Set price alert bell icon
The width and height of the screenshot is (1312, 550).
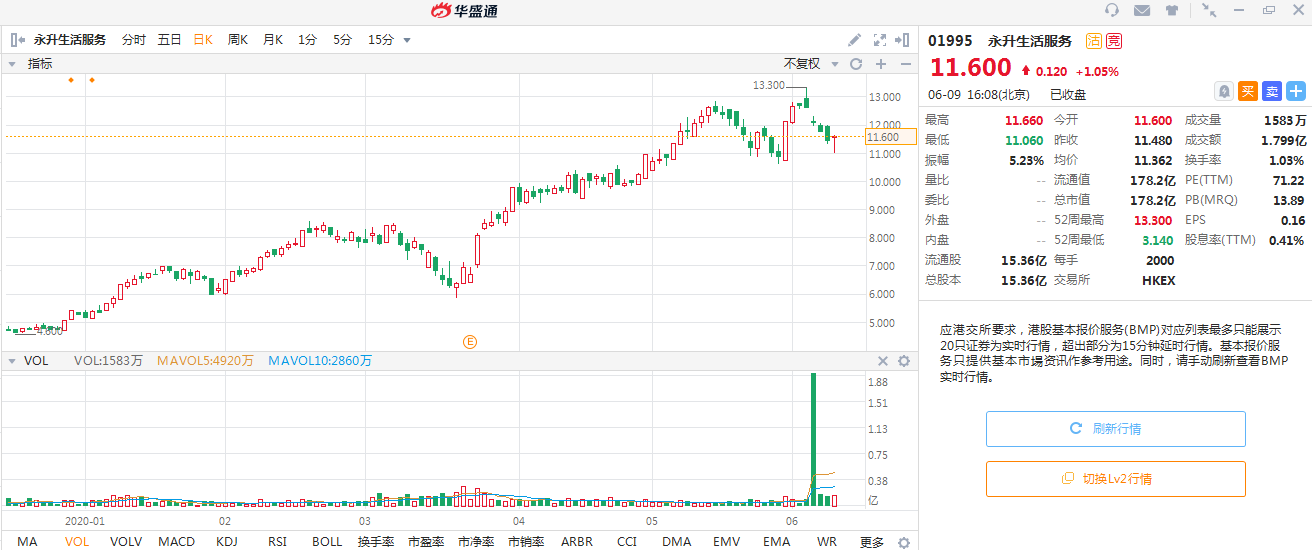1224,91
